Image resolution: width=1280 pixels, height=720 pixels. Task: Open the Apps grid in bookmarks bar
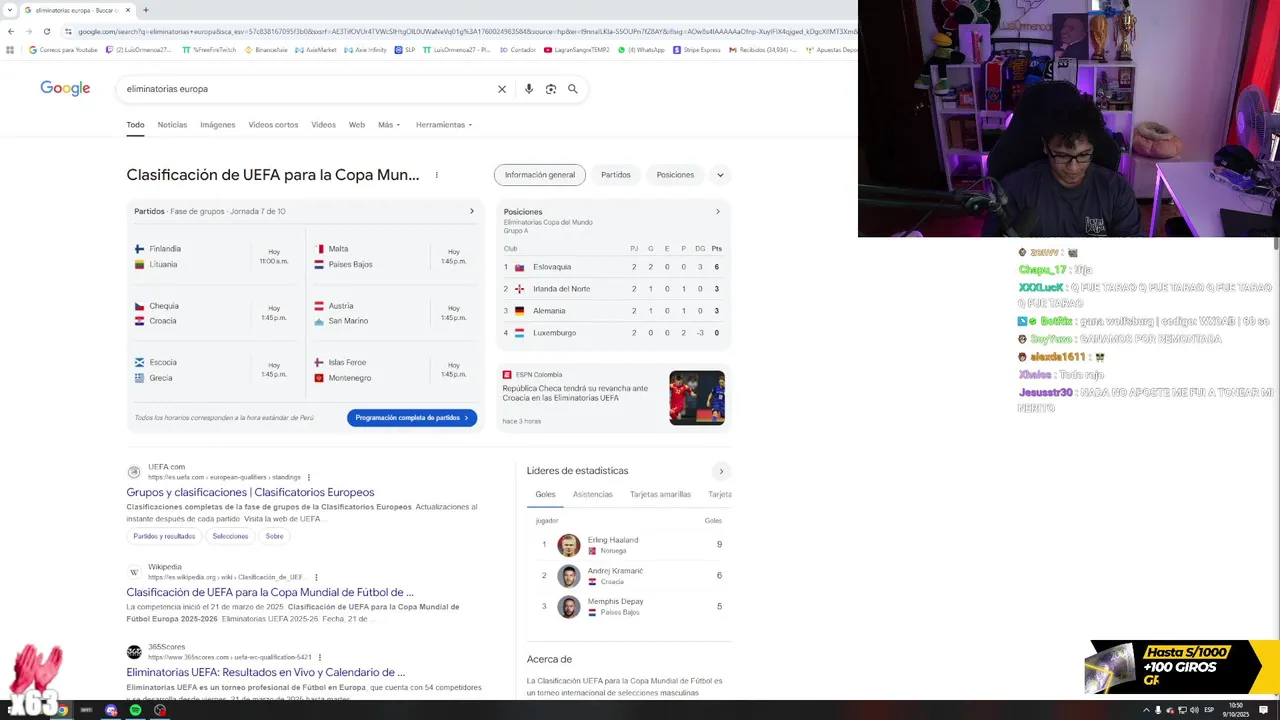pyautogui.click(x=11, y=49)
